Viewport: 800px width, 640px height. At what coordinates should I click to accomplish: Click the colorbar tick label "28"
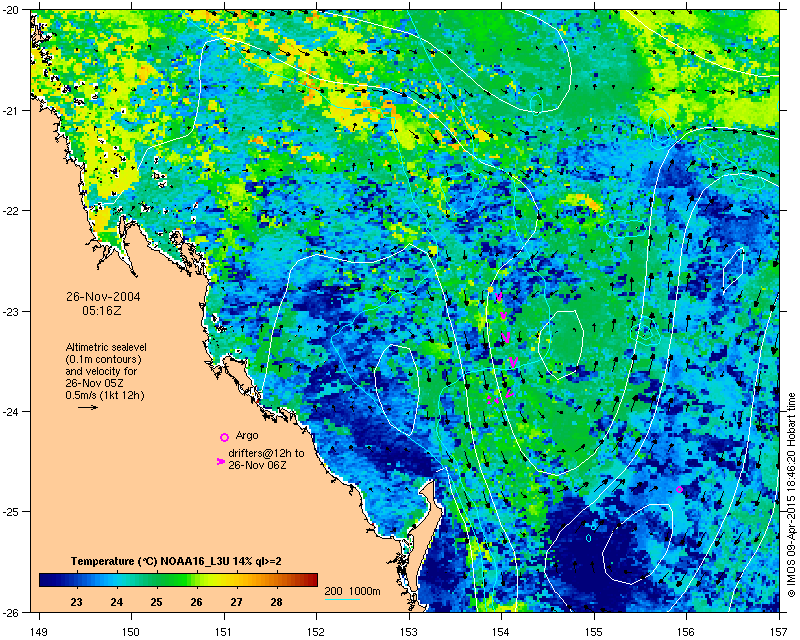(x=277, y=602)
